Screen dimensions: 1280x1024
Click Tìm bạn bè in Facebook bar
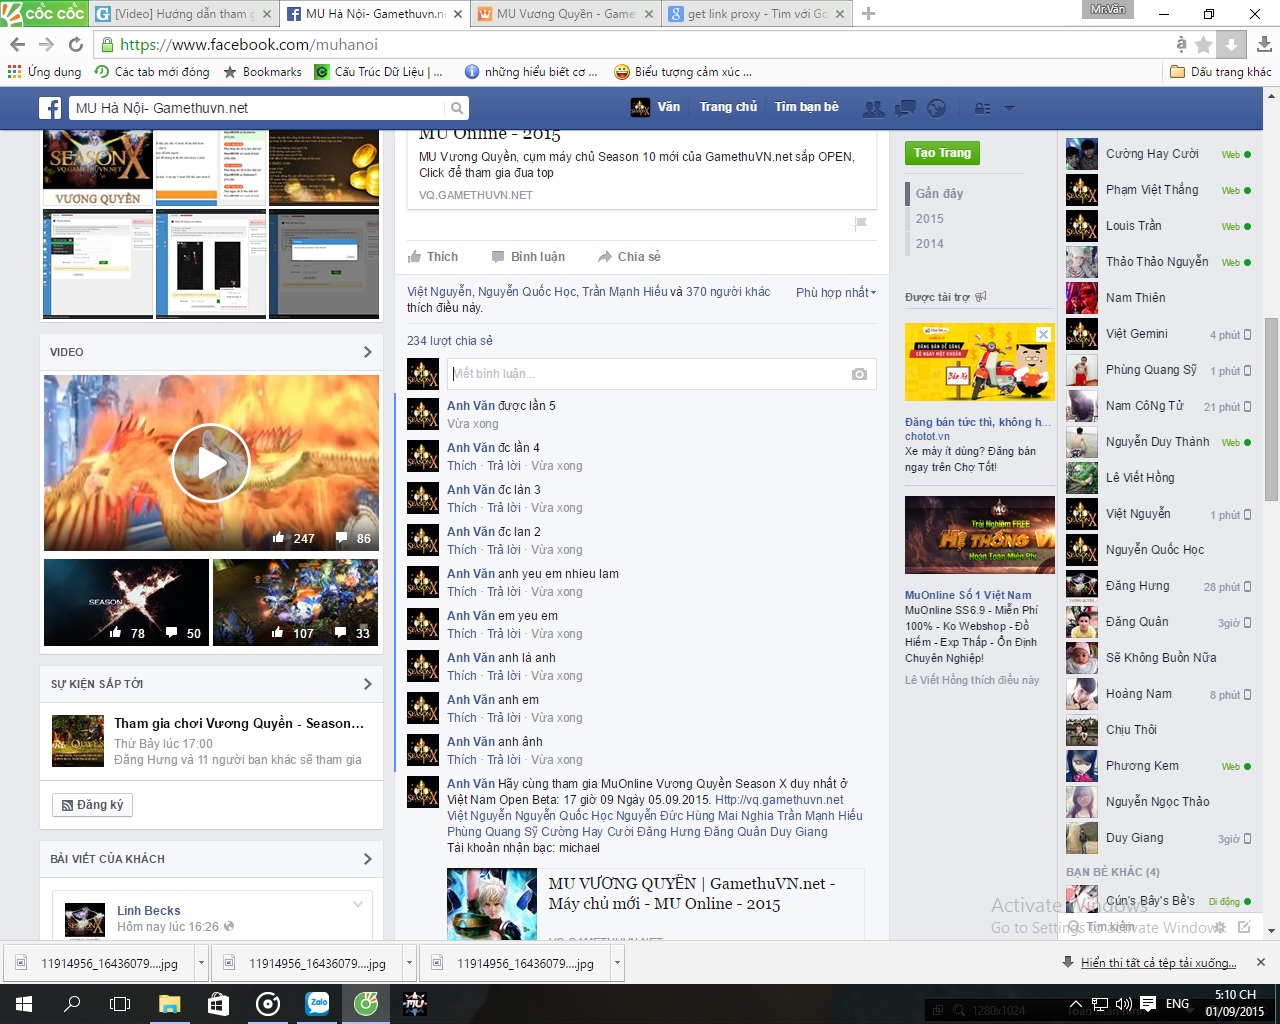(x=807, y=107)
